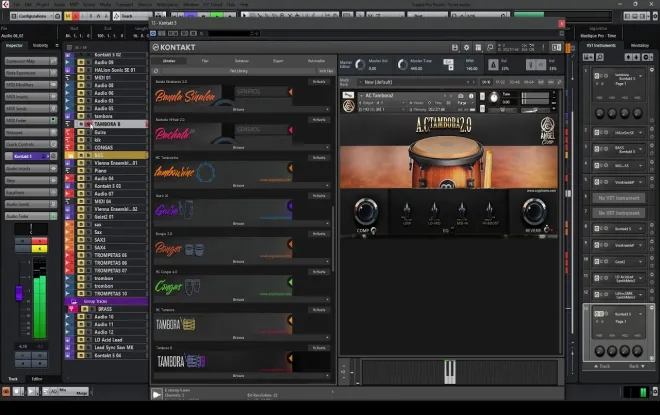Image resolution: width=660 pixels, height=415 pixels.
Task: Click the wrench icon of AC Tambora2
Action: 348,96
